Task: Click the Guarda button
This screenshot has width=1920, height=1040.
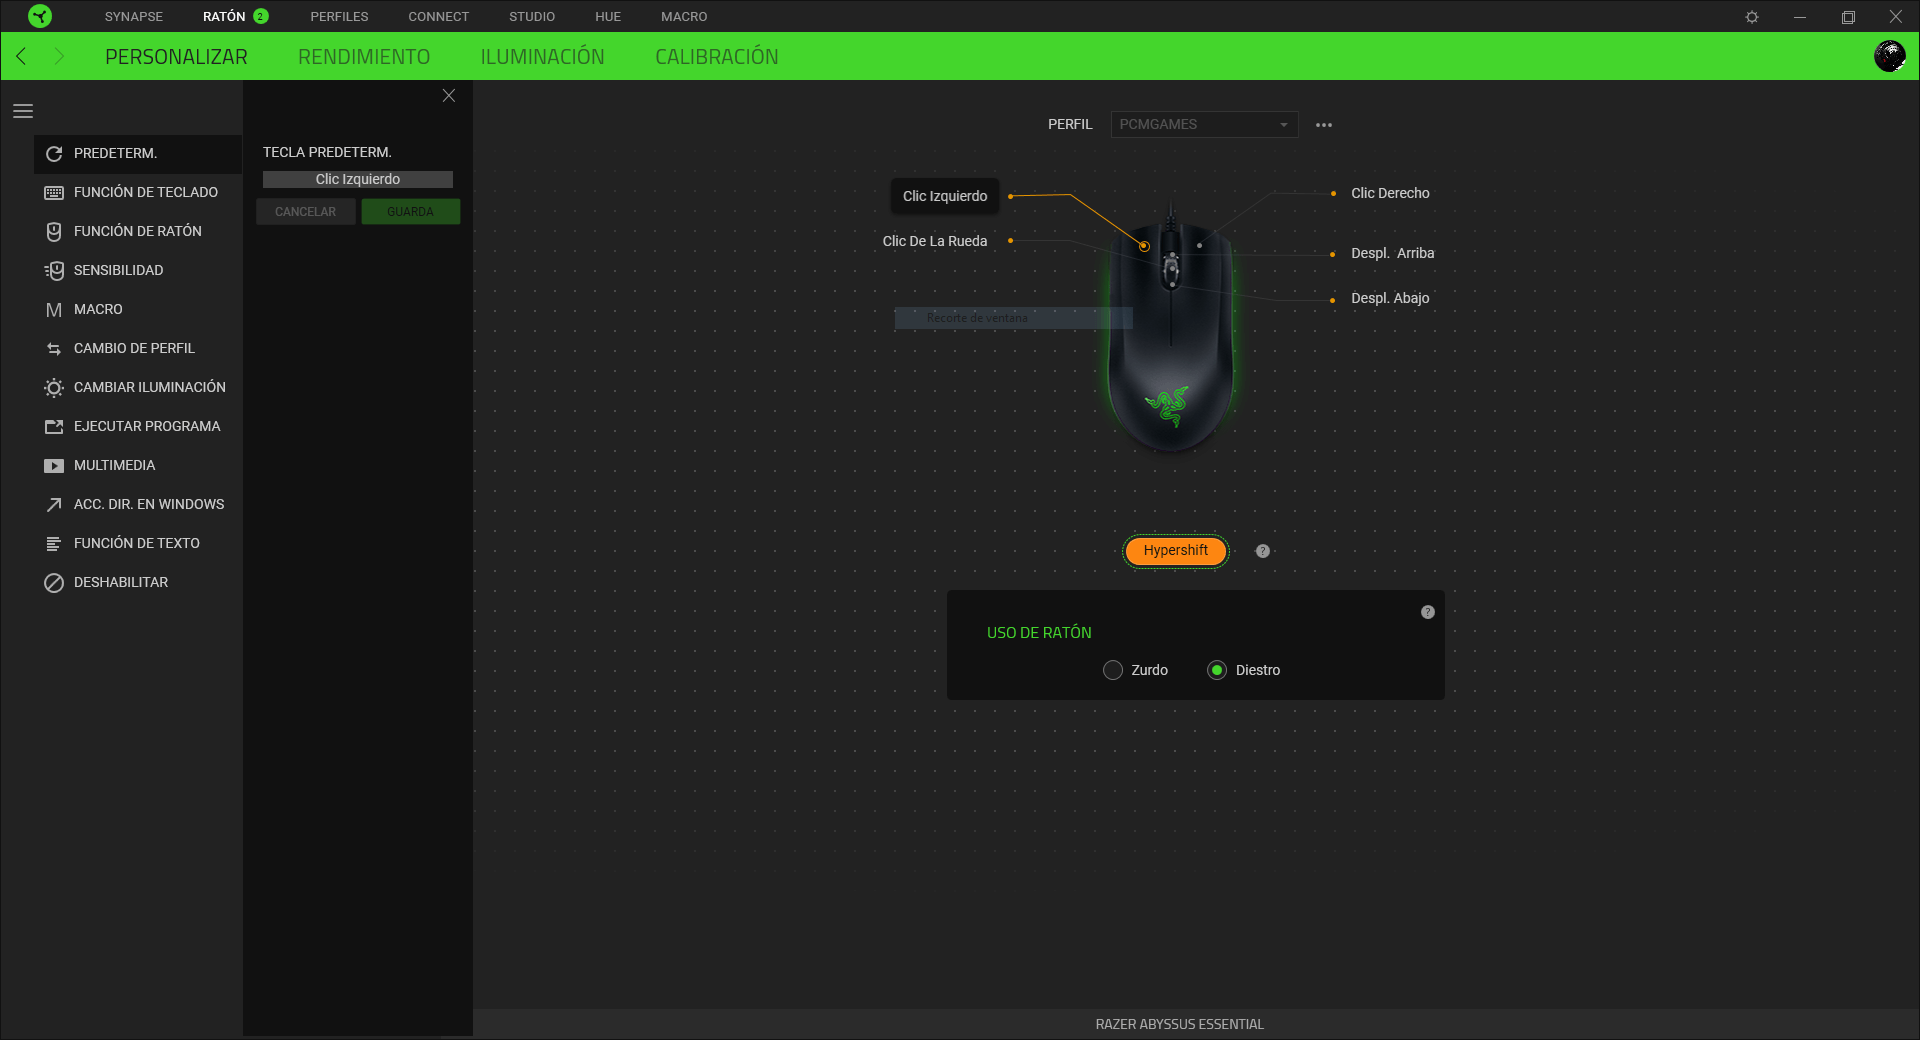Action: pos(410,212)
